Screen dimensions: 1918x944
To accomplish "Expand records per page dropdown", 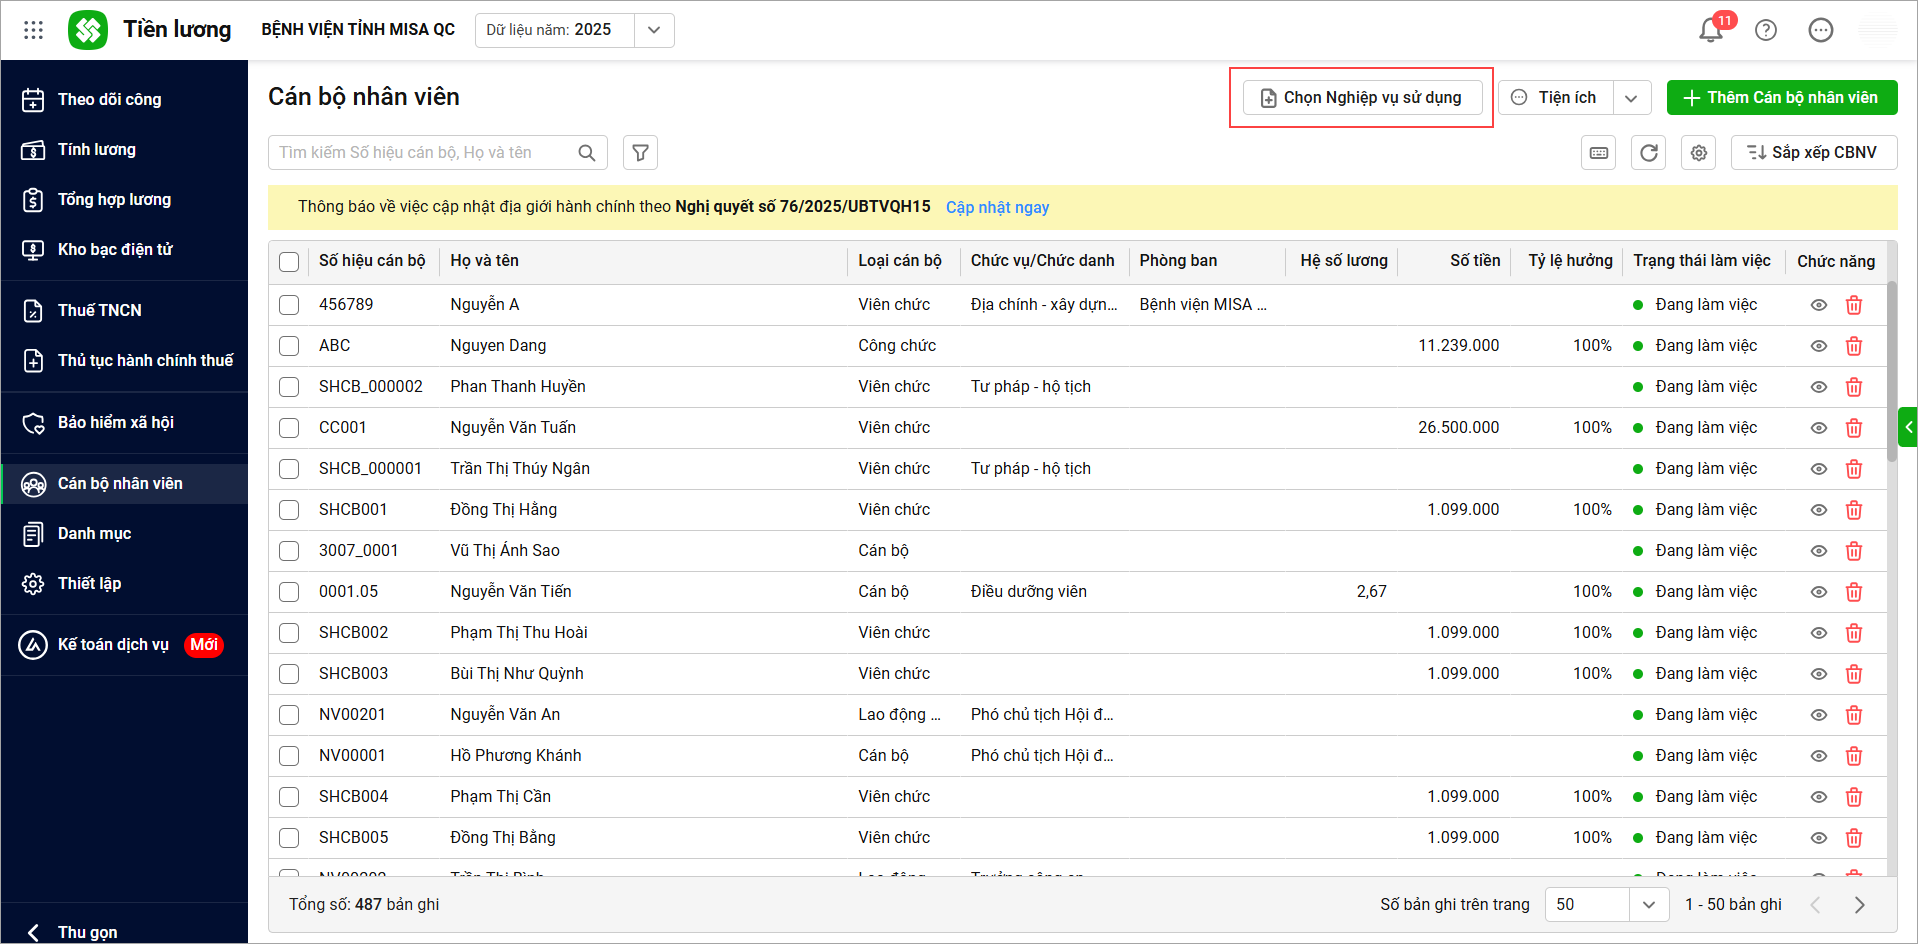I will (1648, 905).
